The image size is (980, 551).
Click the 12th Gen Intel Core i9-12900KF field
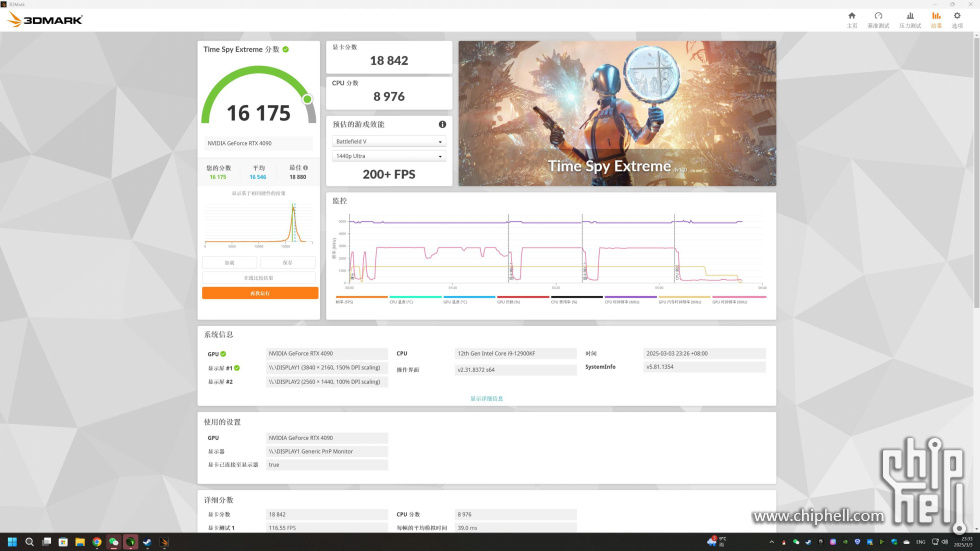tap(516, 354)
